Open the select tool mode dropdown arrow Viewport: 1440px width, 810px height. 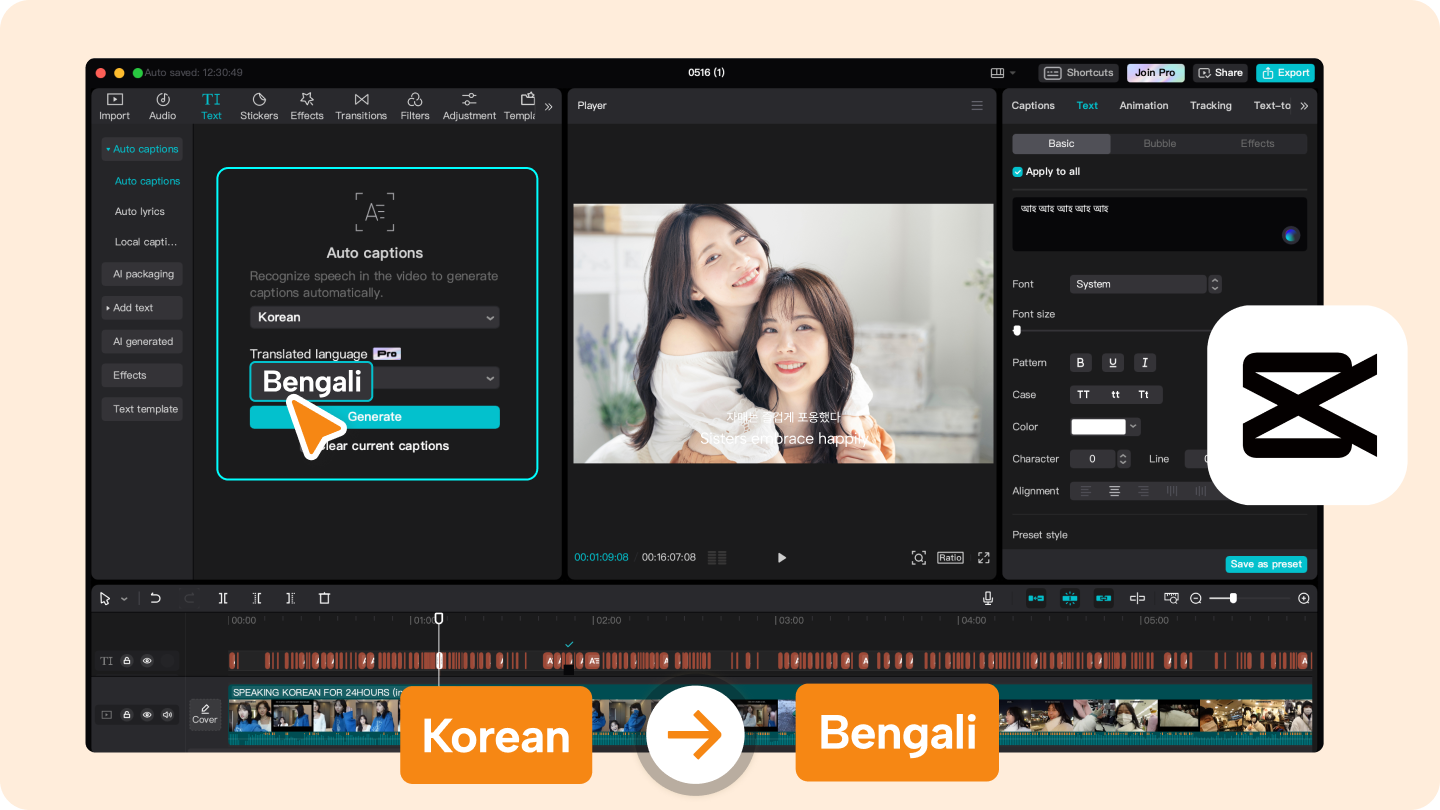124,598
